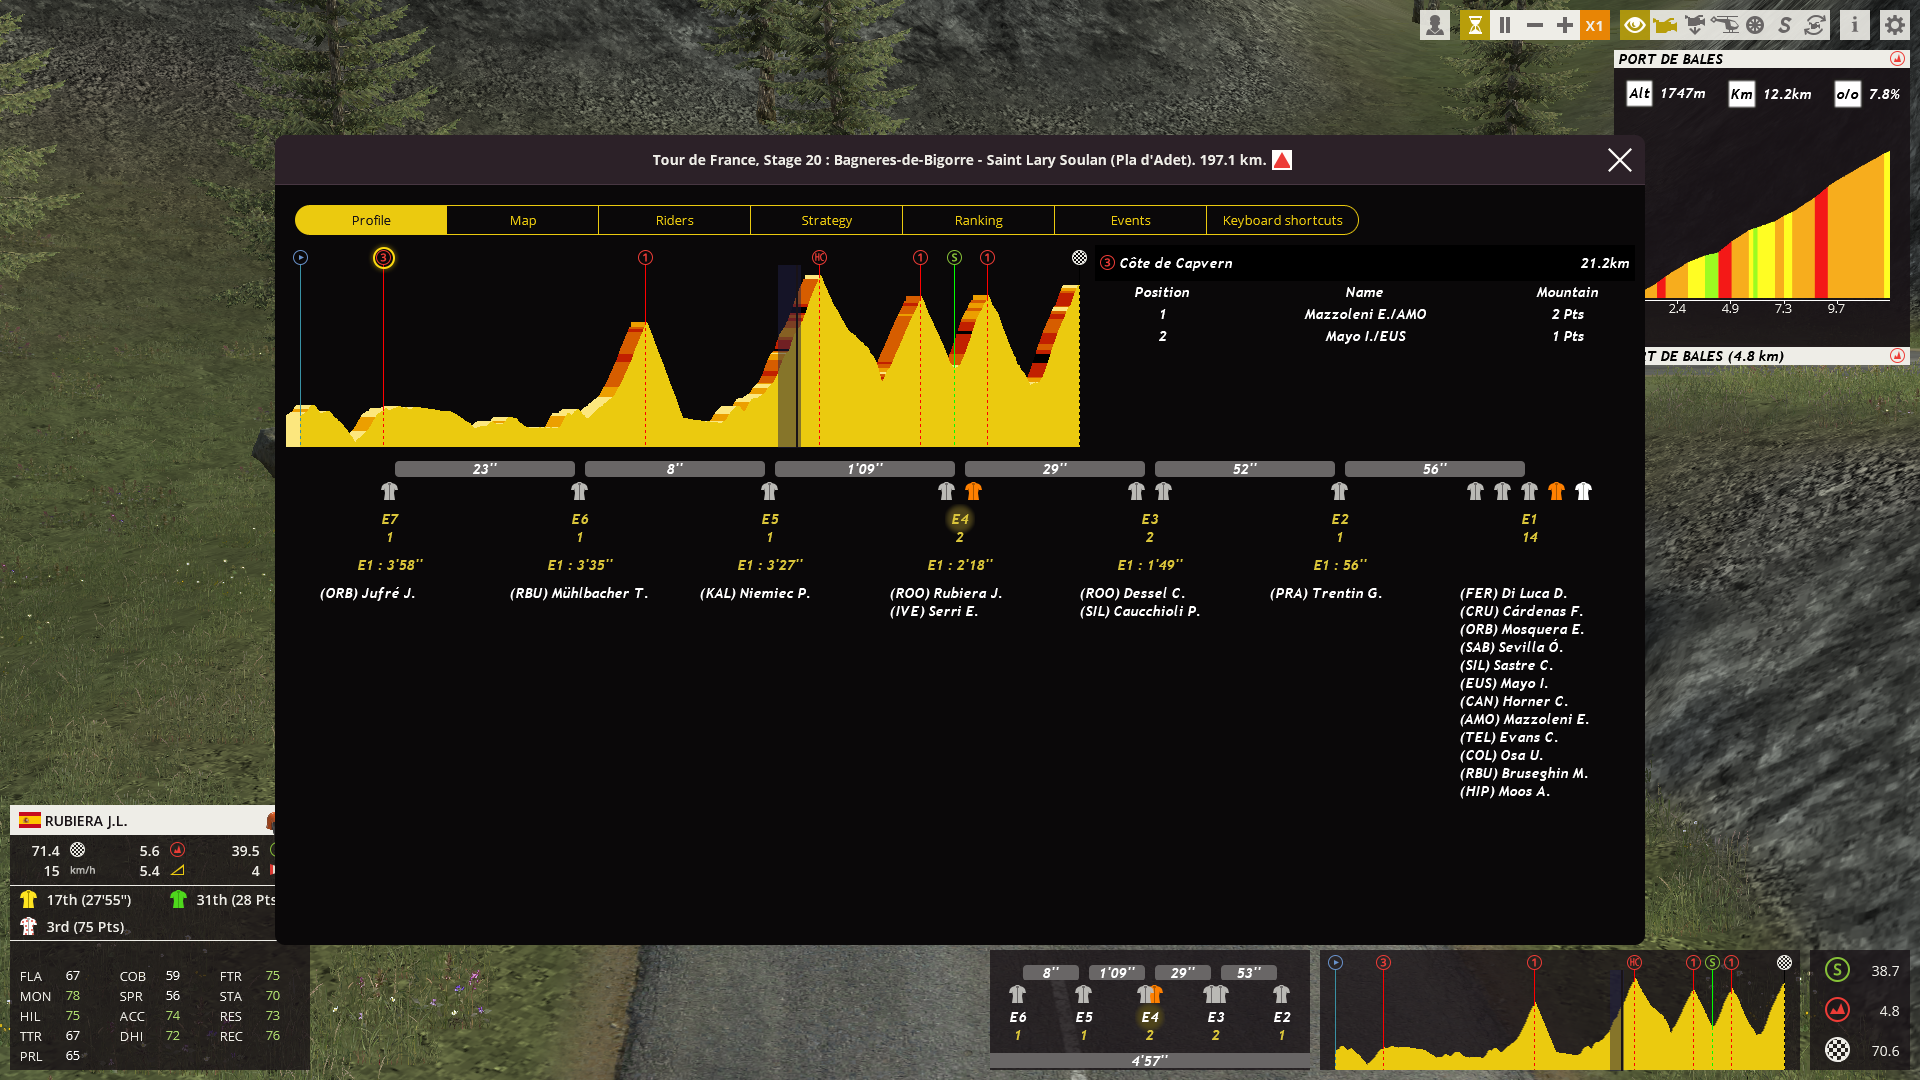Select the highlighted category 3 climb marker
The width and height of the screenshot is (1920, 1080).
(383, 258)
